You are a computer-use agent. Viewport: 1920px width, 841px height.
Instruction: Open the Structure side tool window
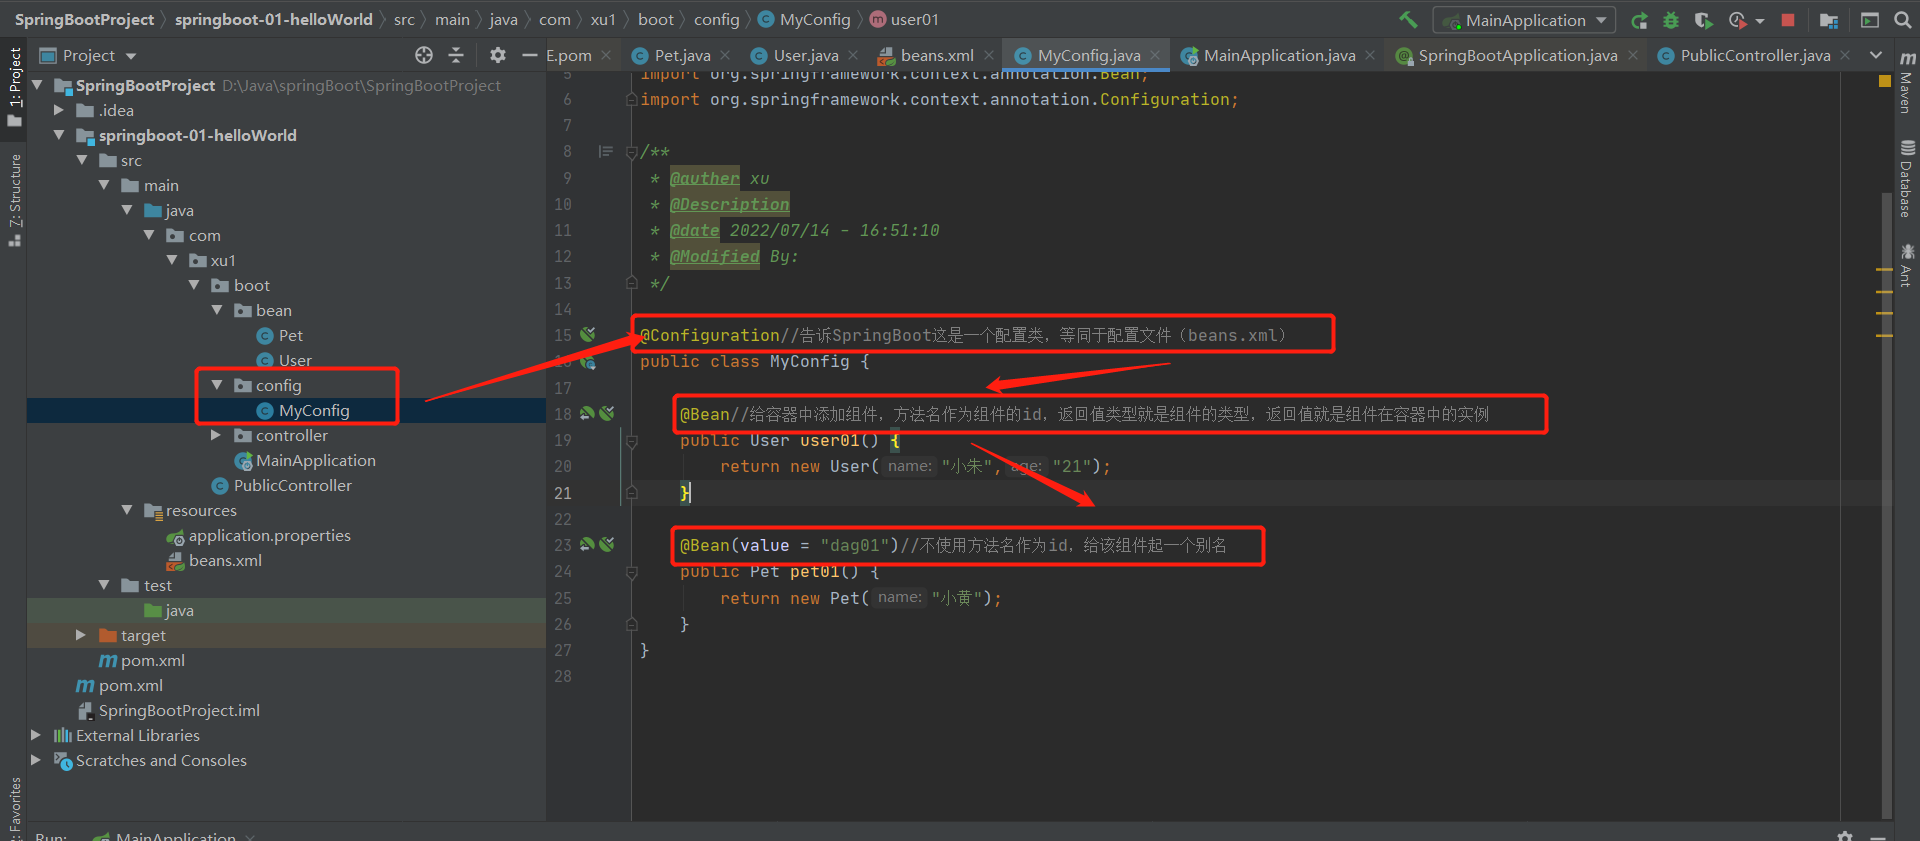(14, 200)
